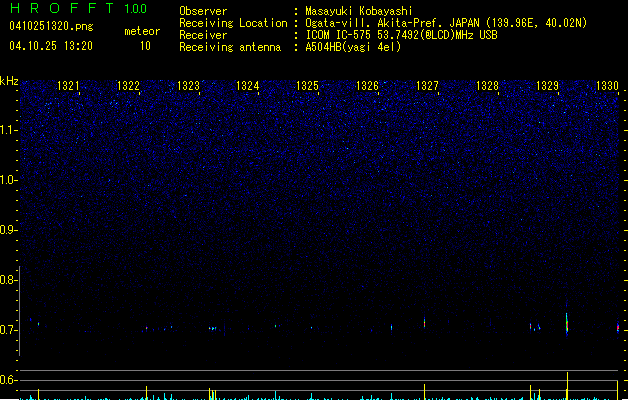
Task: Click the 'Receiver' field label
Action: point(203,35)
